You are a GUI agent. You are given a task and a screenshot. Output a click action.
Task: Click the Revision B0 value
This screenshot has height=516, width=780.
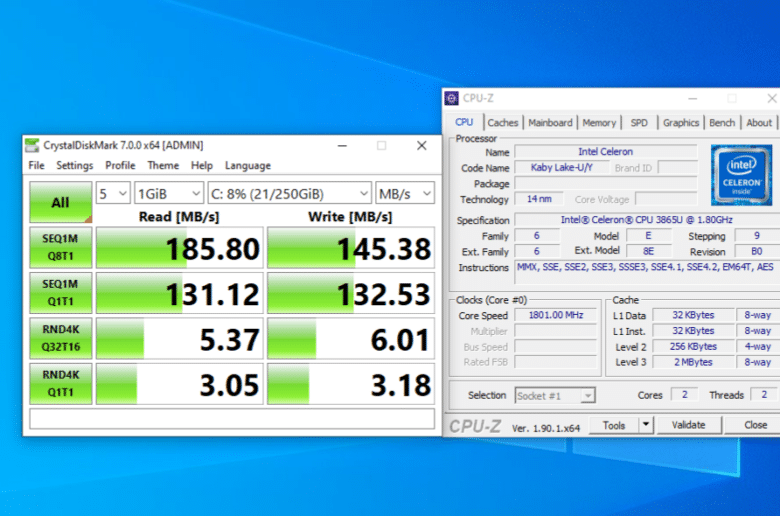pos(757,251)
